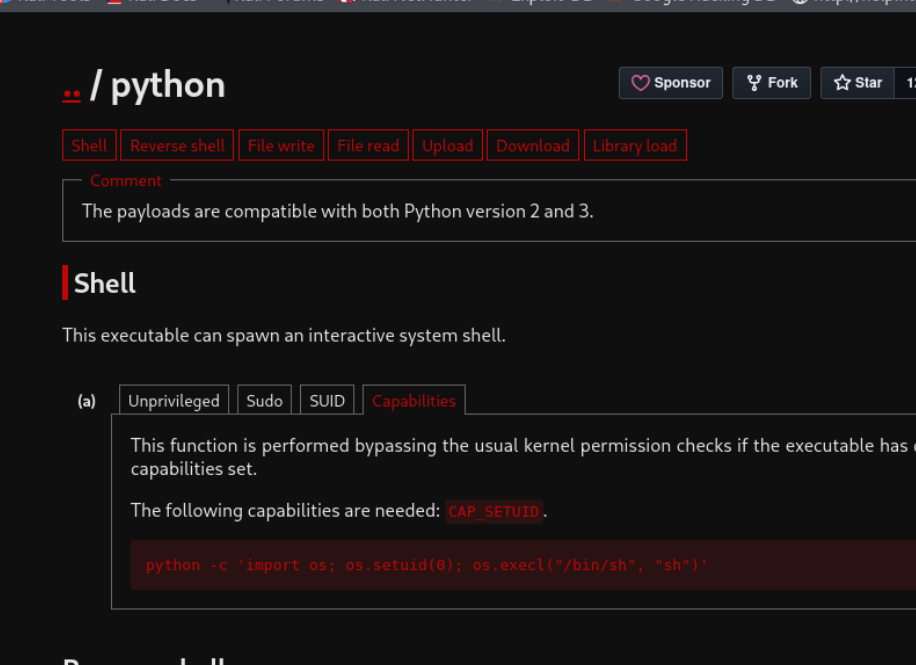The image size is (916, 665).
Task: Click the python page title
Action: (x=168, y=86)
